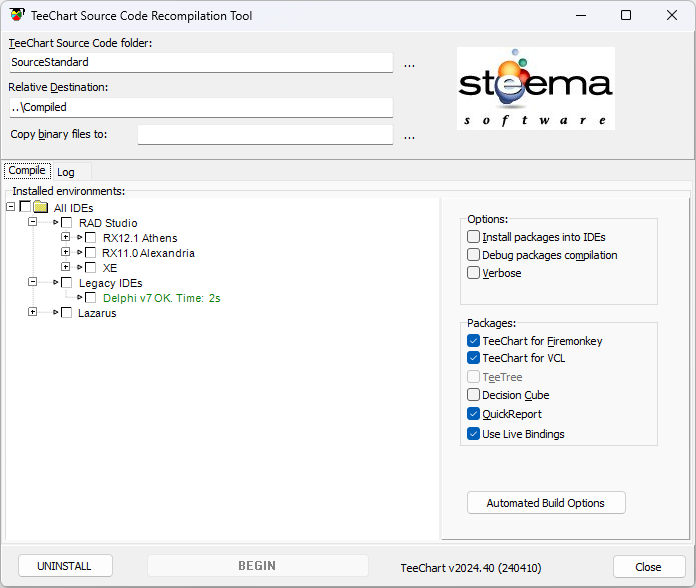Expand the XE tree node
The image size is (696, 588).
(65, 267)
